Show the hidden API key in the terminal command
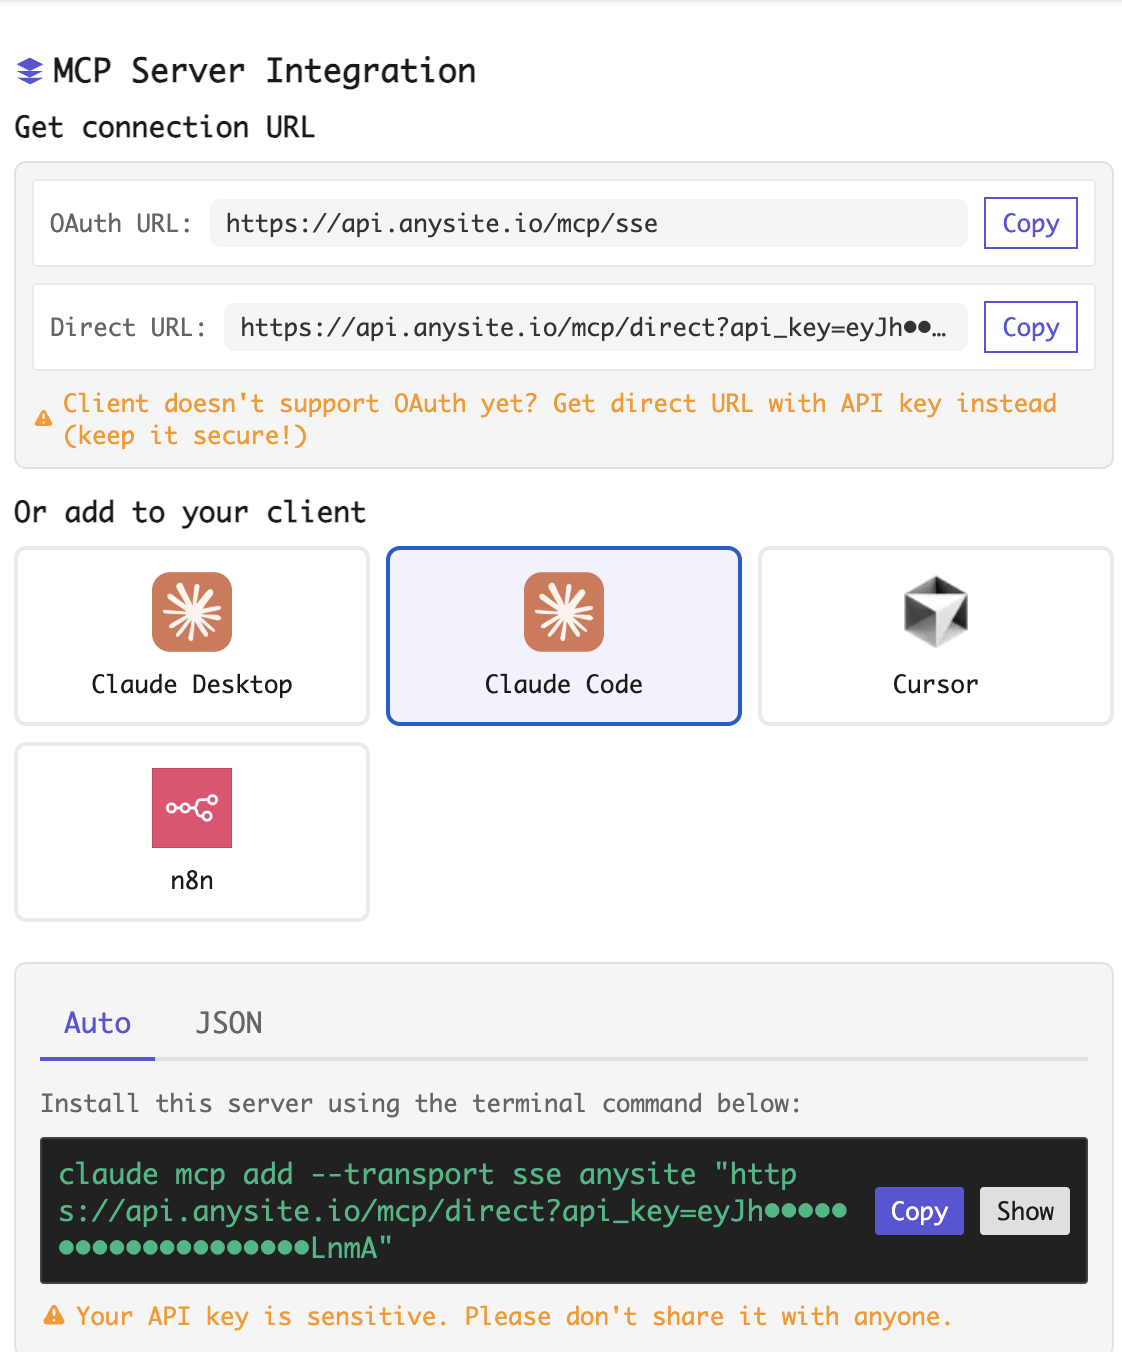This screenshot has height=1352, width=1122. (x=1024, y=1211)
